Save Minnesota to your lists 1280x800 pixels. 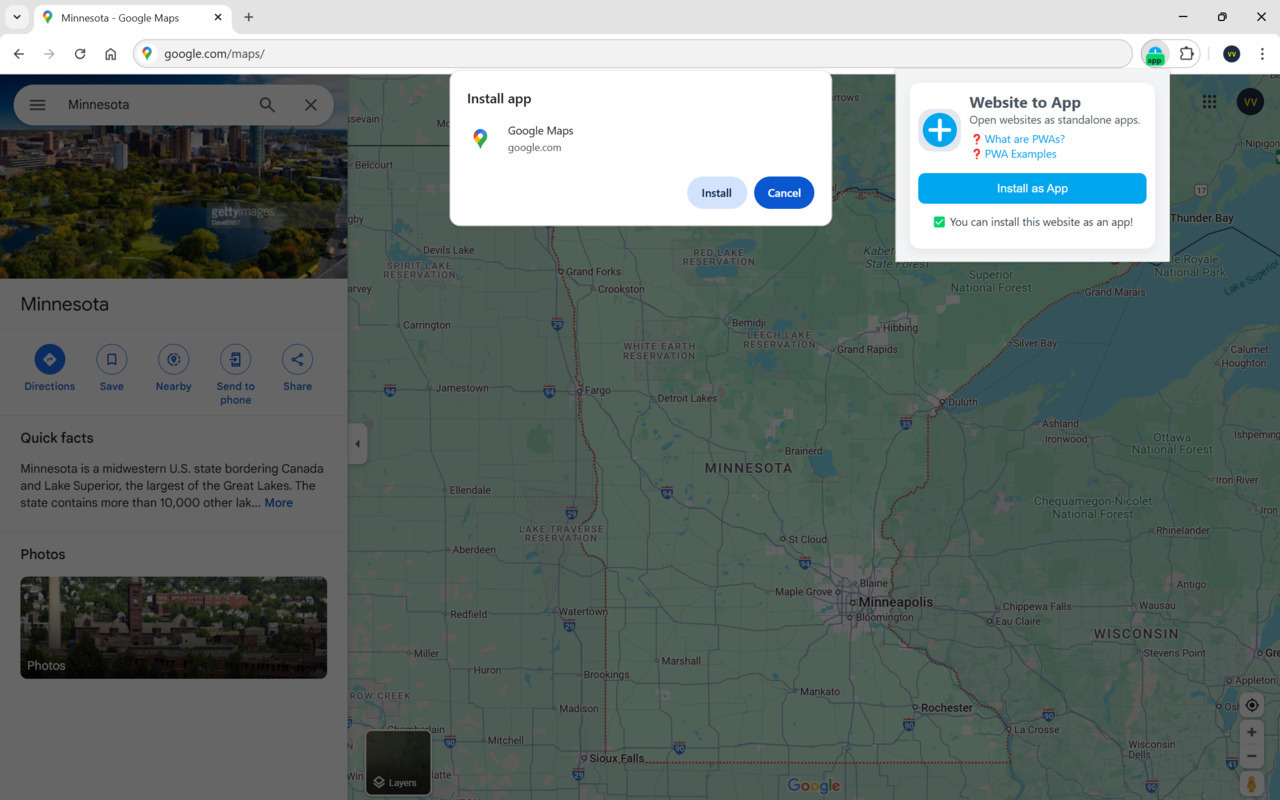pyautogui.click(x=112, y=368)
